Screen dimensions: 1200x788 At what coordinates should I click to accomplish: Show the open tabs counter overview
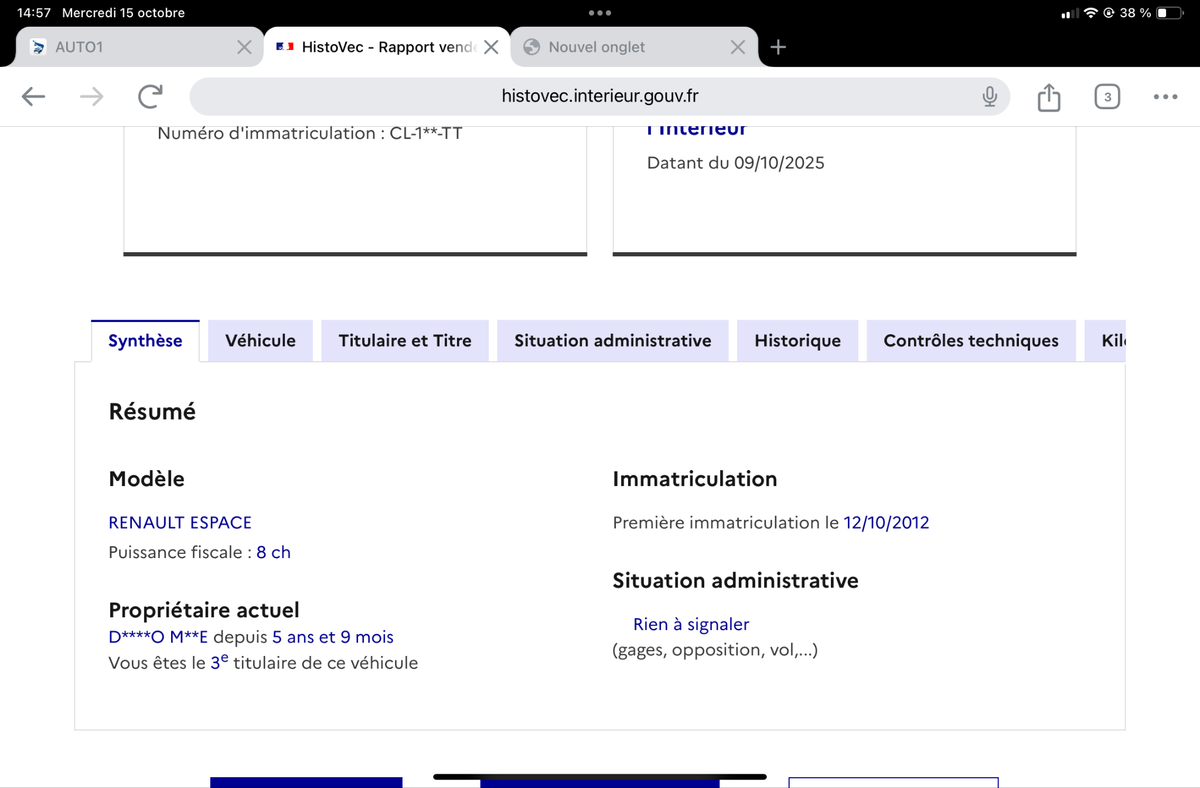pos(1106,97)
